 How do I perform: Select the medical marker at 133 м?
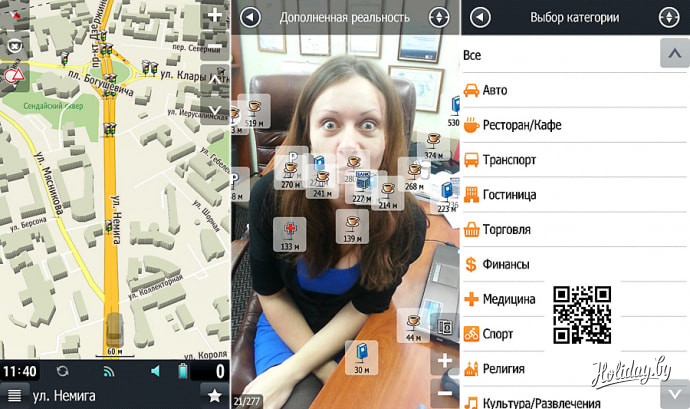click(x=289, y=235)
